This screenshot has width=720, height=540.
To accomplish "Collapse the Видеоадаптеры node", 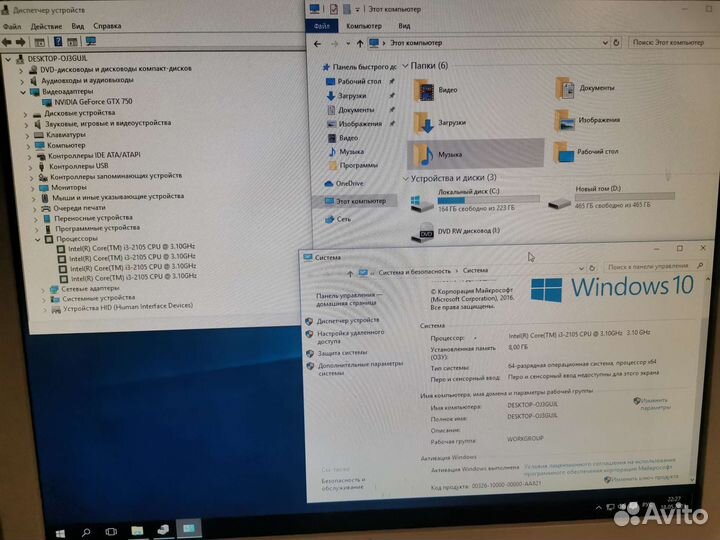I will (22, 92).
